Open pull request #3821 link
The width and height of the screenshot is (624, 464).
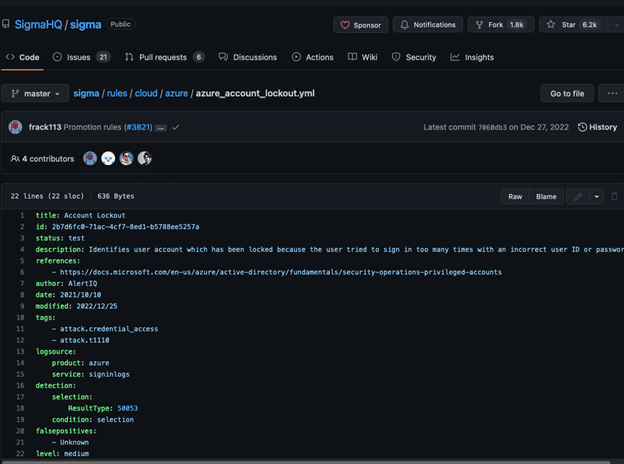(x=138, y=128)
